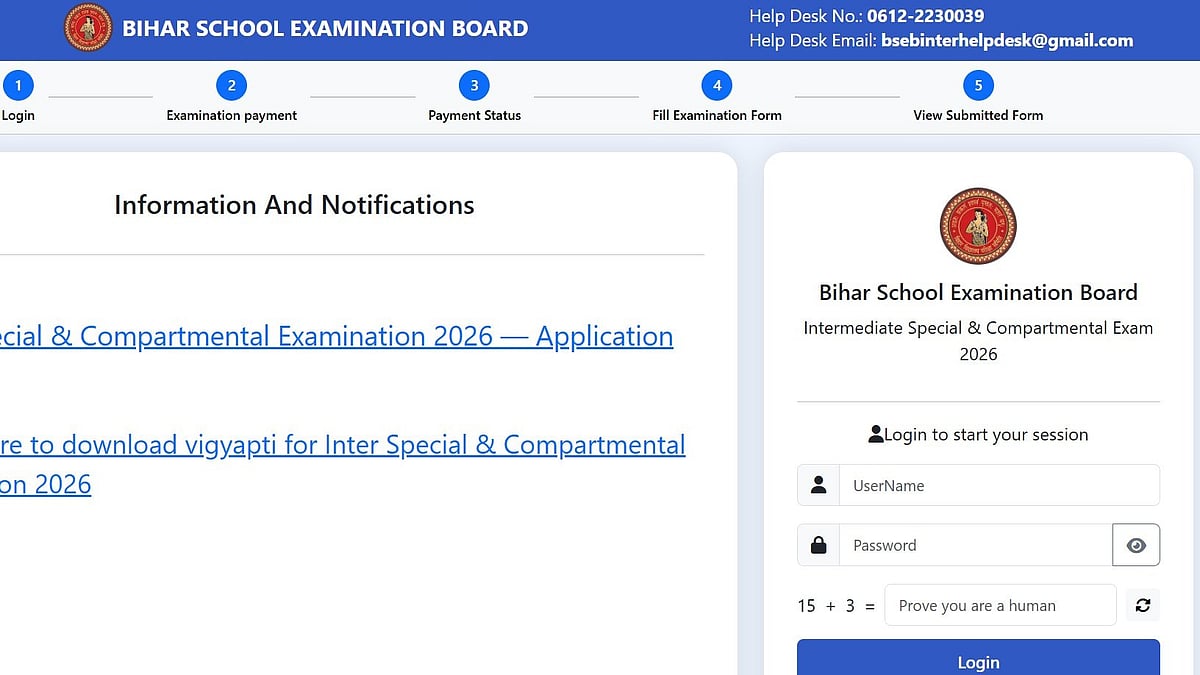Focus the Password input field

coord(975,545)
